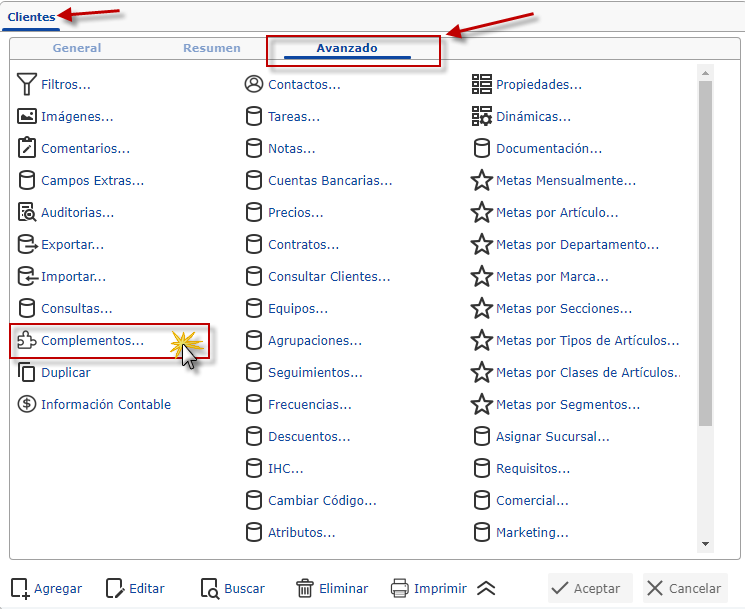
Task: Switch to the Resumen tab
Action: [x=212, y=48]
